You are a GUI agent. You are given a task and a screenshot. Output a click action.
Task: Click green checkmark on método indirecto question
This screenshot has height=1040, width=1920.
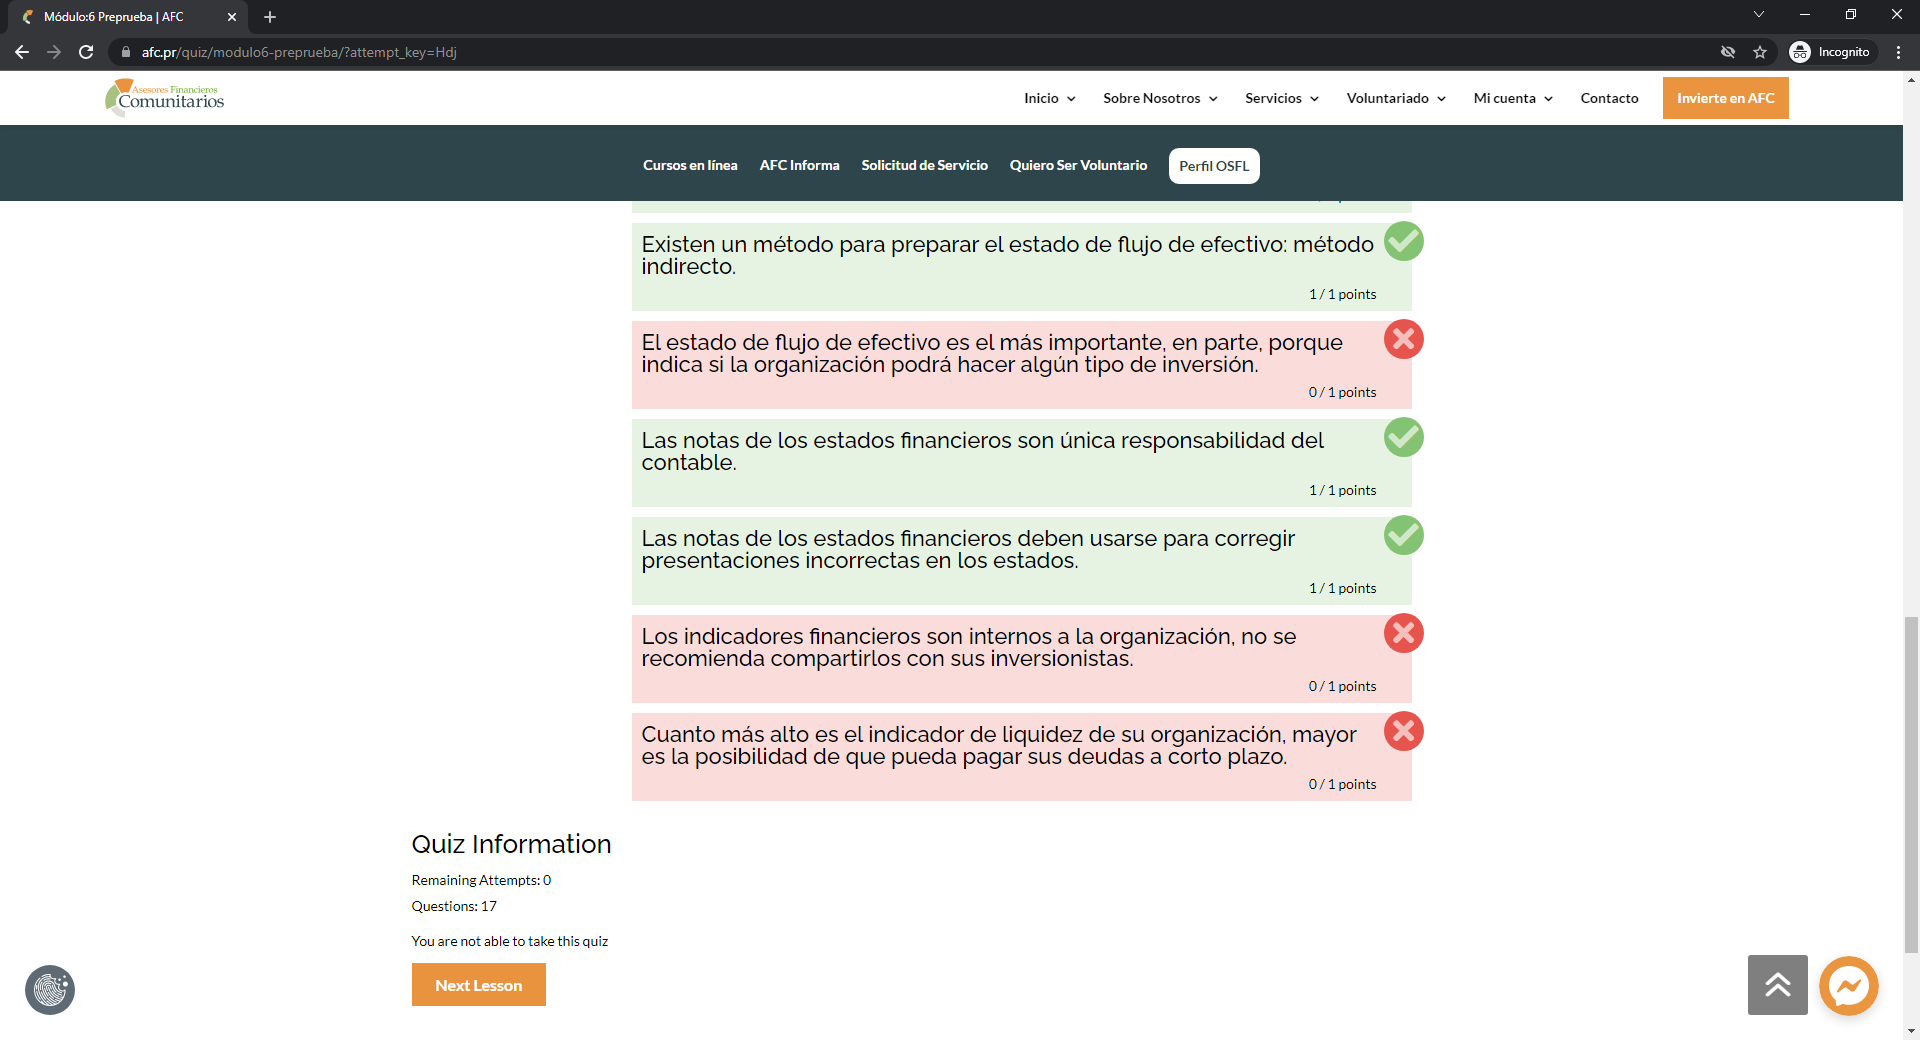click(1403, 241)
